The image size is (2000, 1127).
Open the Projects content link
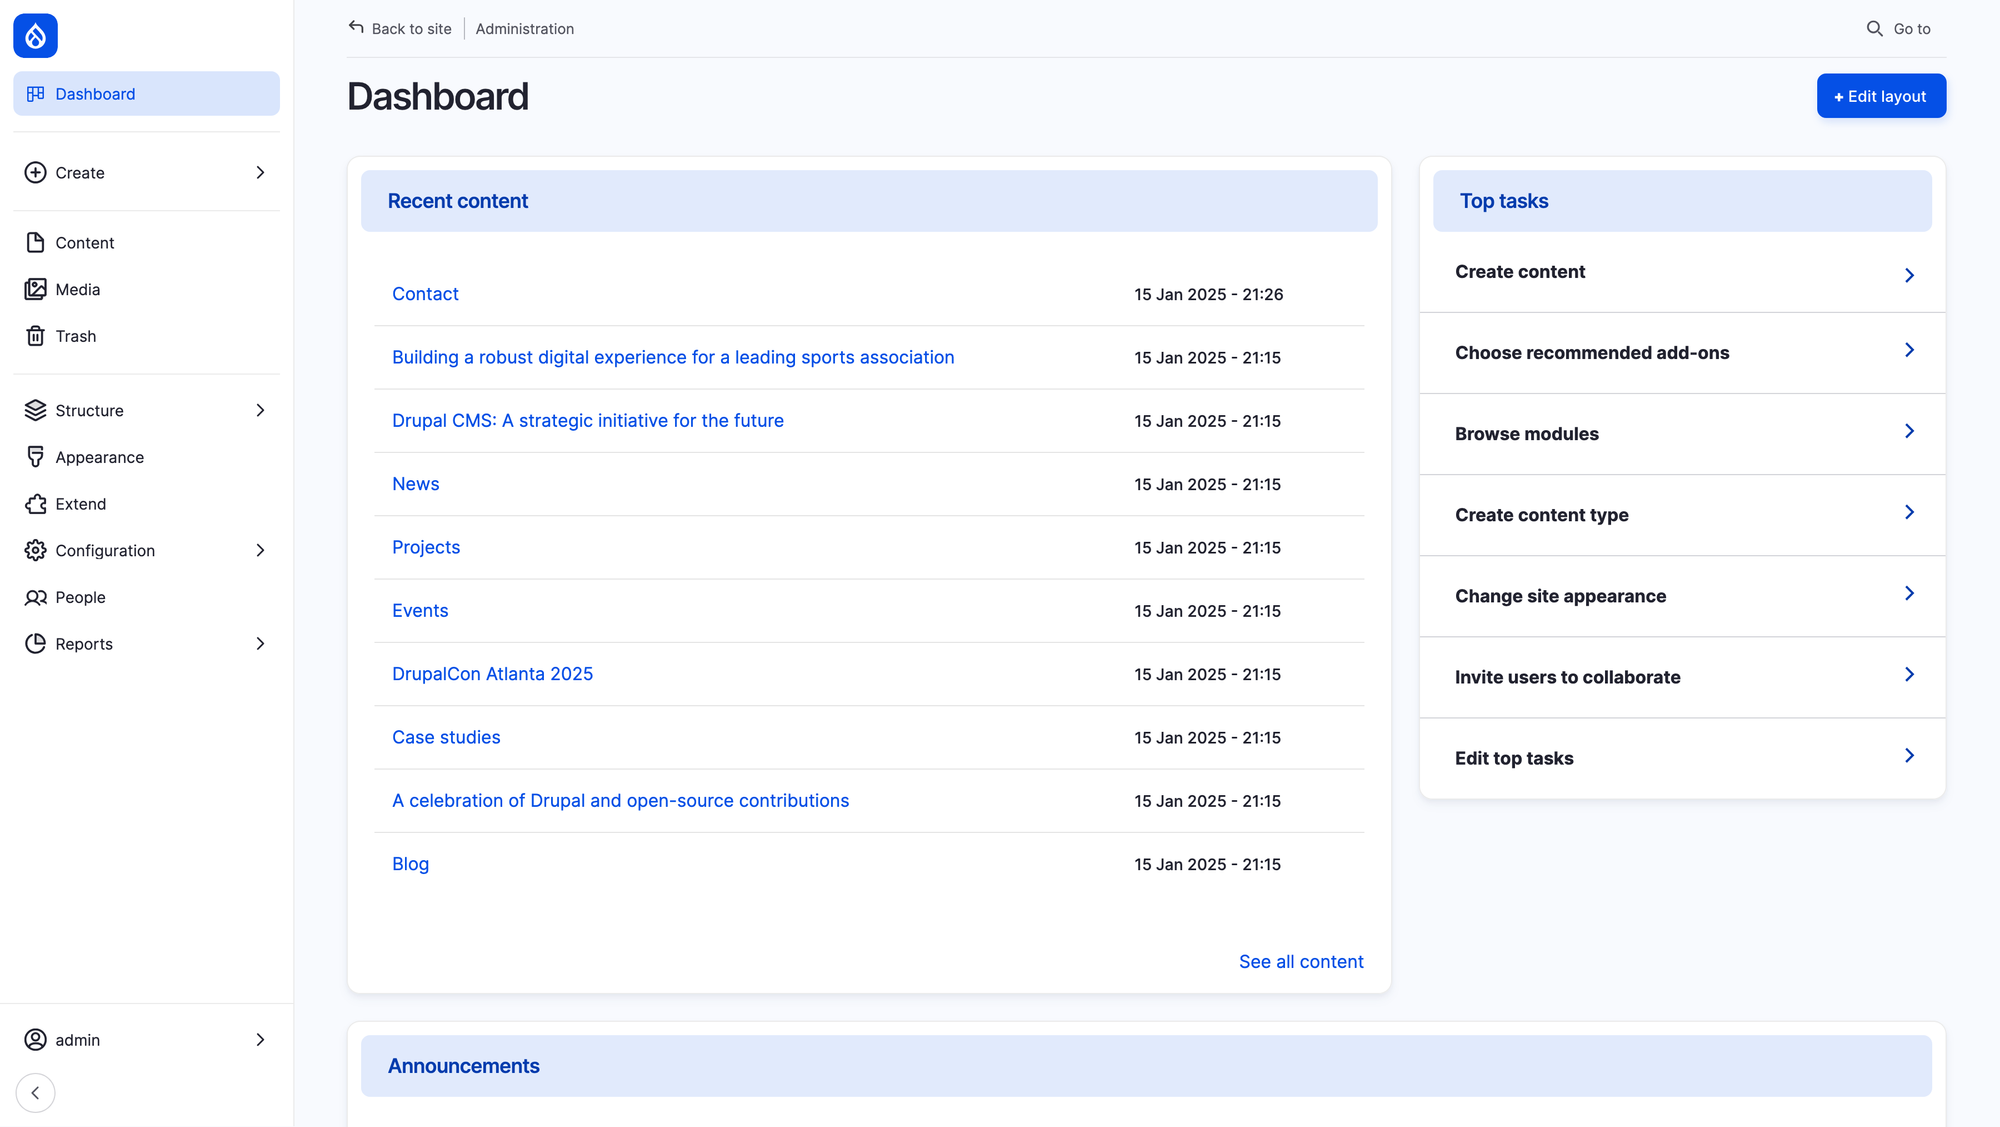coord(426,548)
